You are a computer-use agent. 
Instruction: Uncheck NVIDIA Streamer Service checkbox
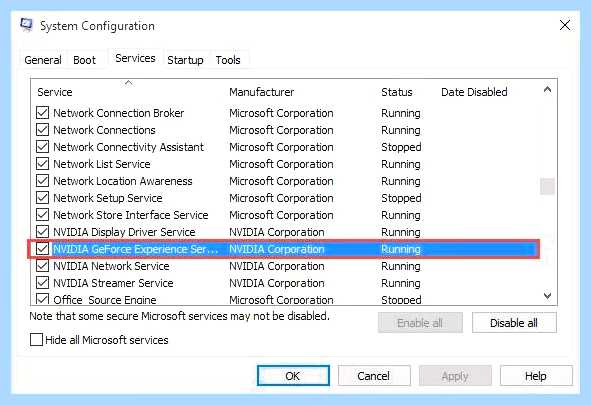click(x=42, y=283)
